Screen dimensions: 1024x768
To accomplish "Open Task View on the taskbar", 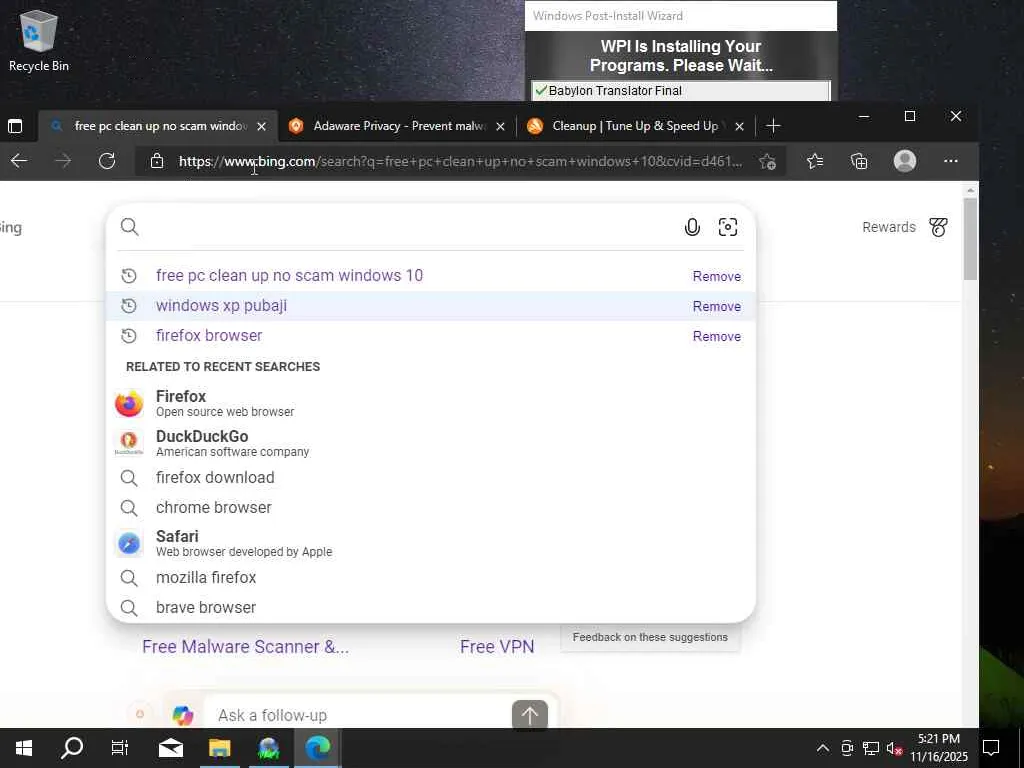I will coord(120,748).
